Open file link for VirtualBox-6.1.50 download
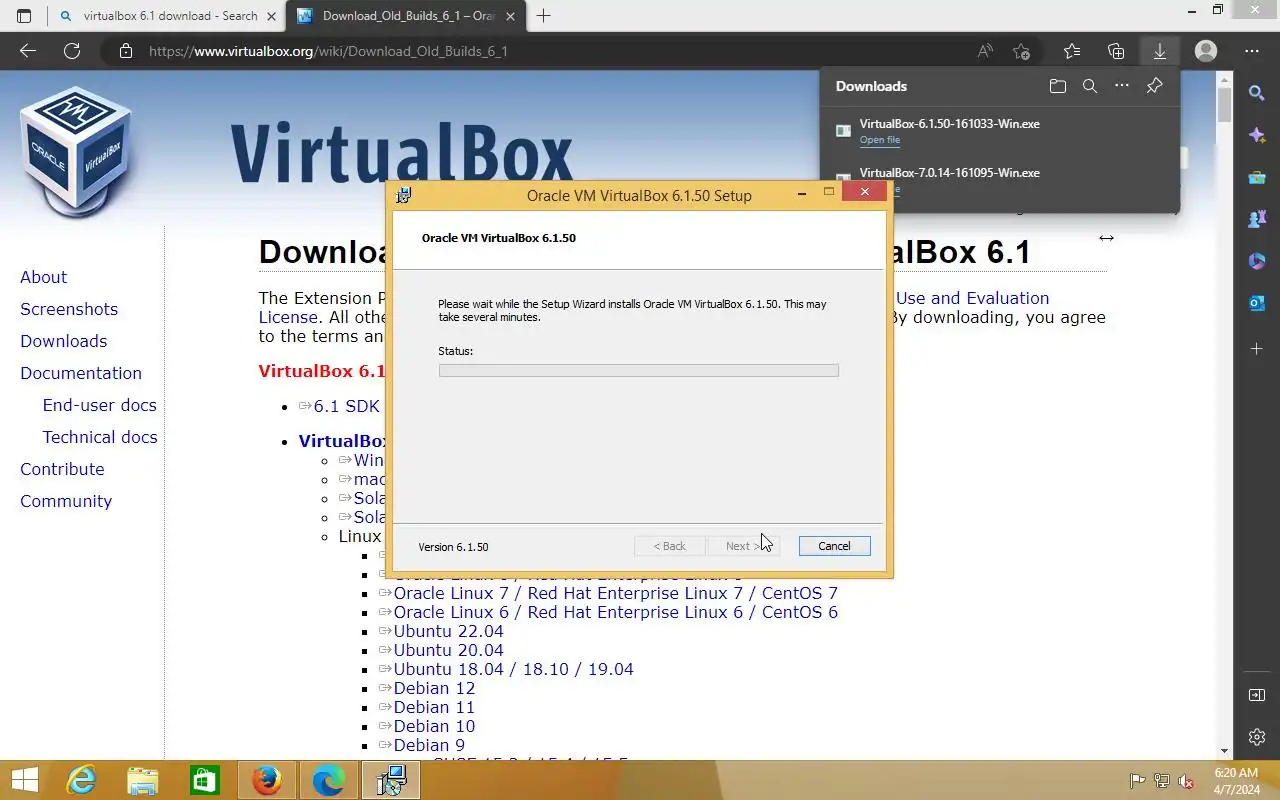 tap(880, 140)
